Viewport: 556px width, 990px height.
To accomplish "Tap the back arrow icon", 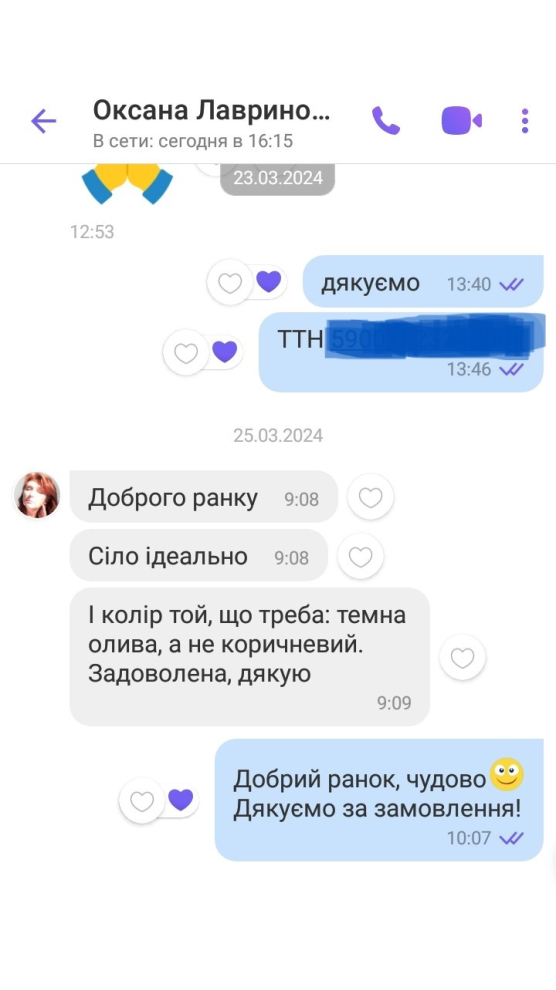I will 44,121.
